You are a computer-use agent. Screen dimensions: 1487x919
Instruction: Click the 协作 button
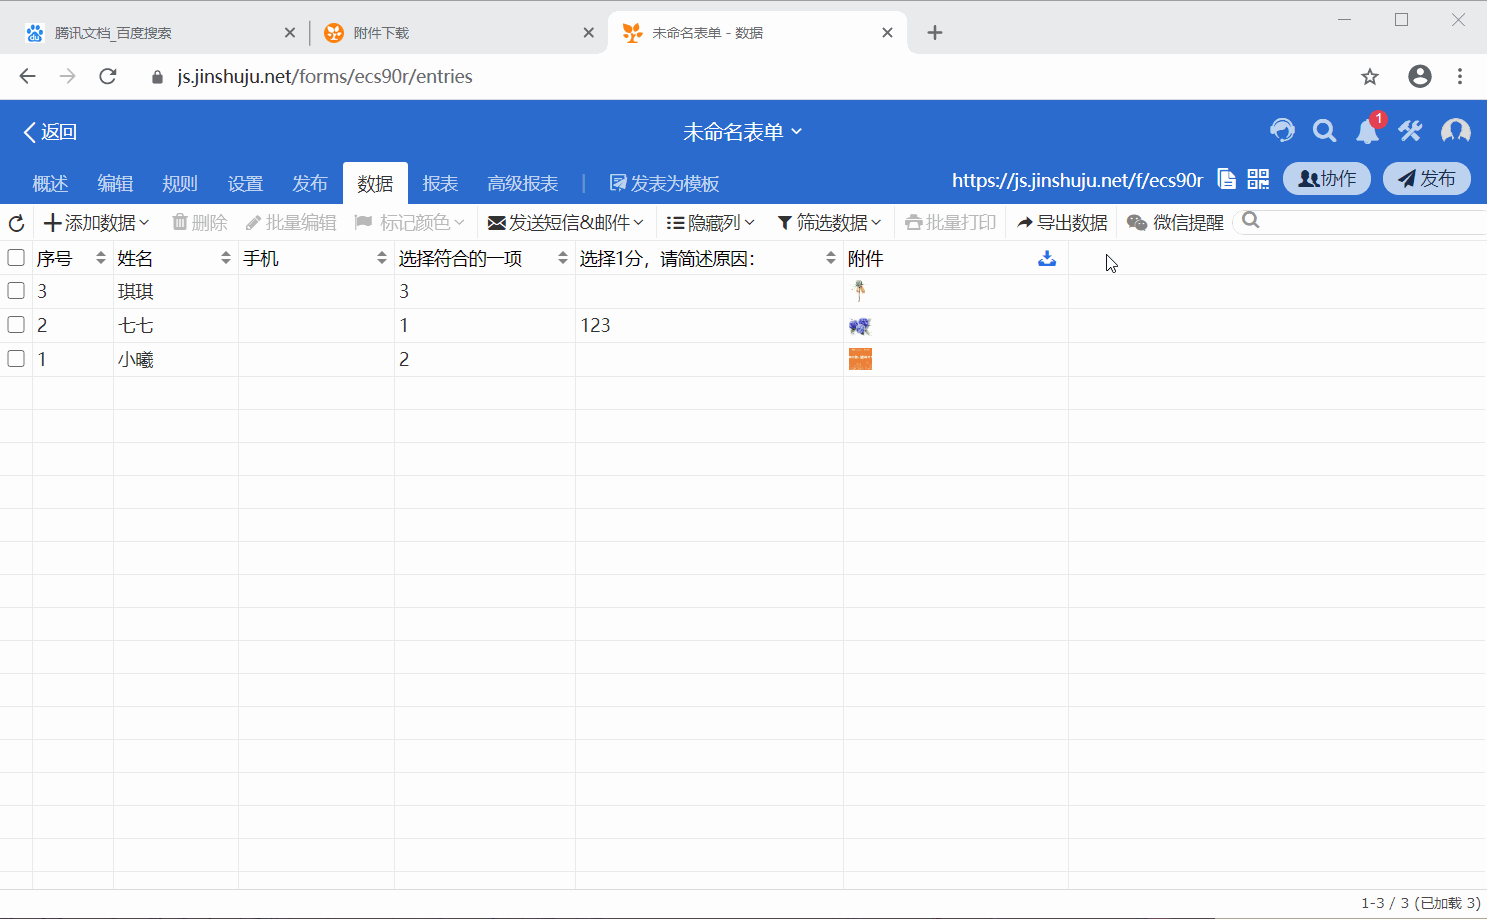tap(1327, 179)
